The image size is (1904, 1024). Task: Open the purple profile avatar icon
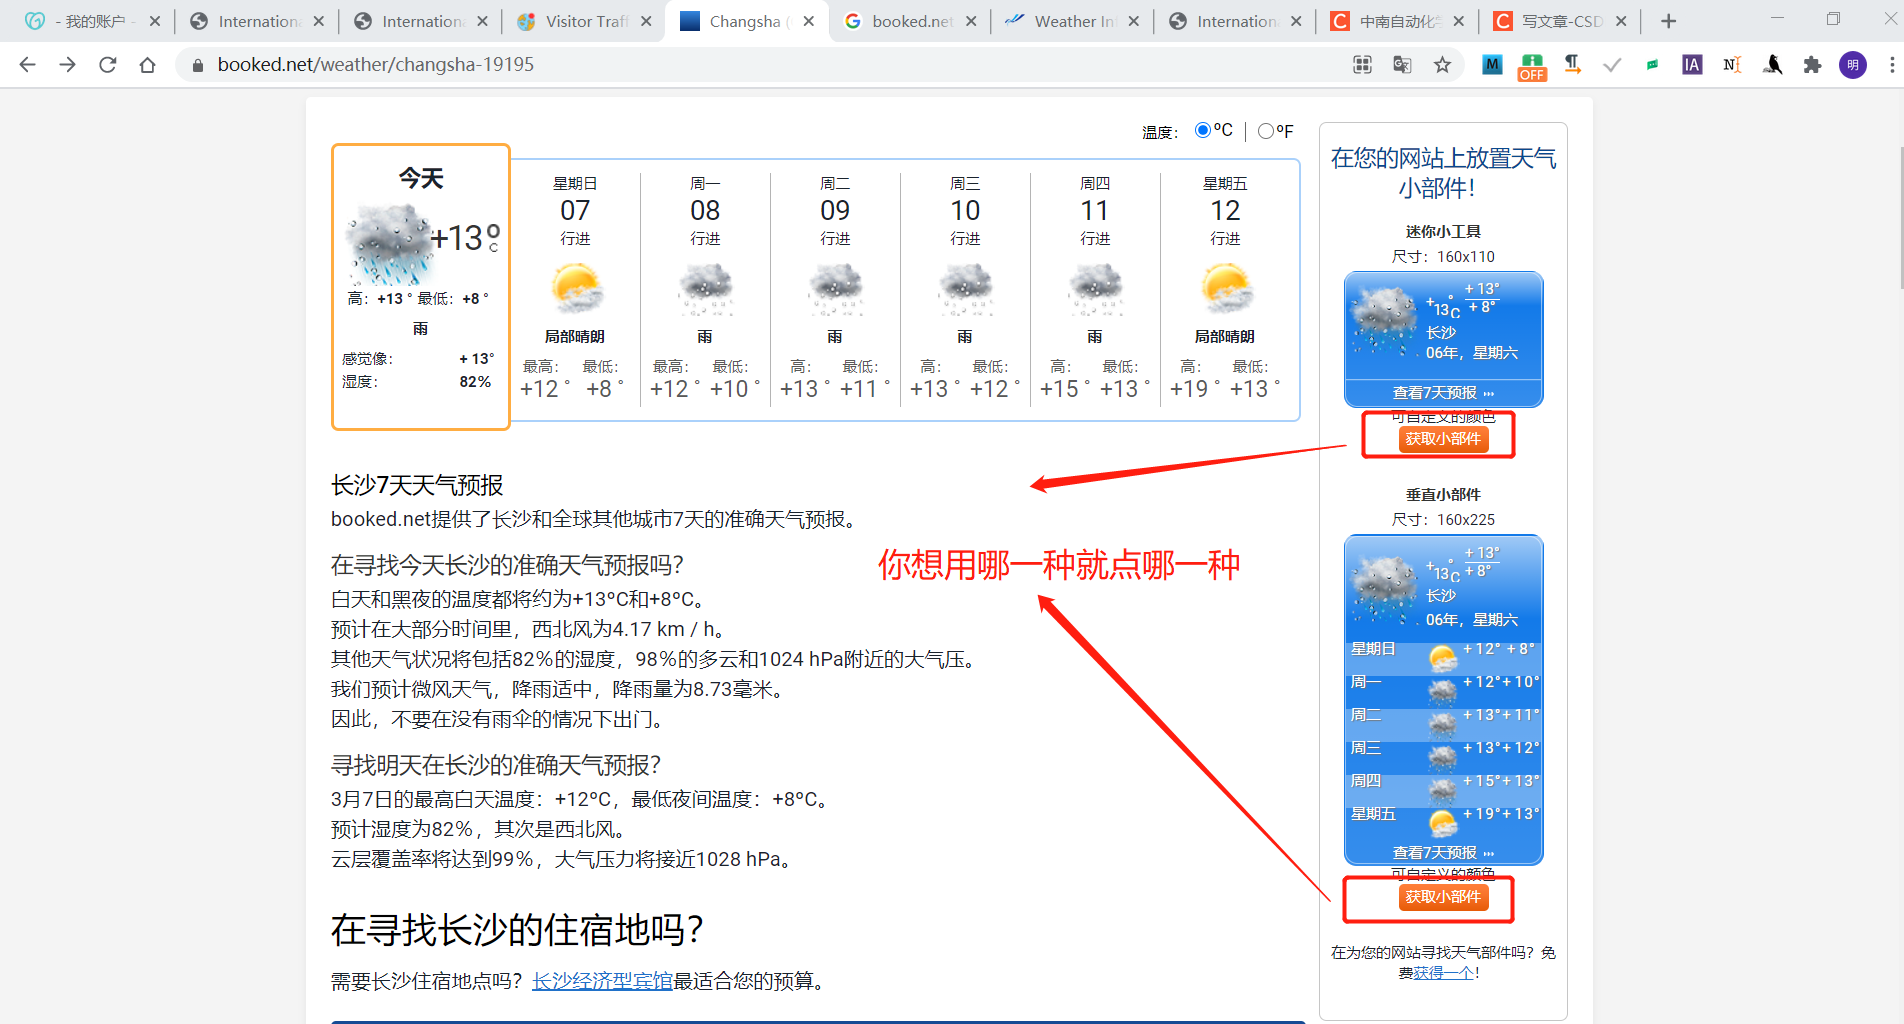(x=1852, y=65)
